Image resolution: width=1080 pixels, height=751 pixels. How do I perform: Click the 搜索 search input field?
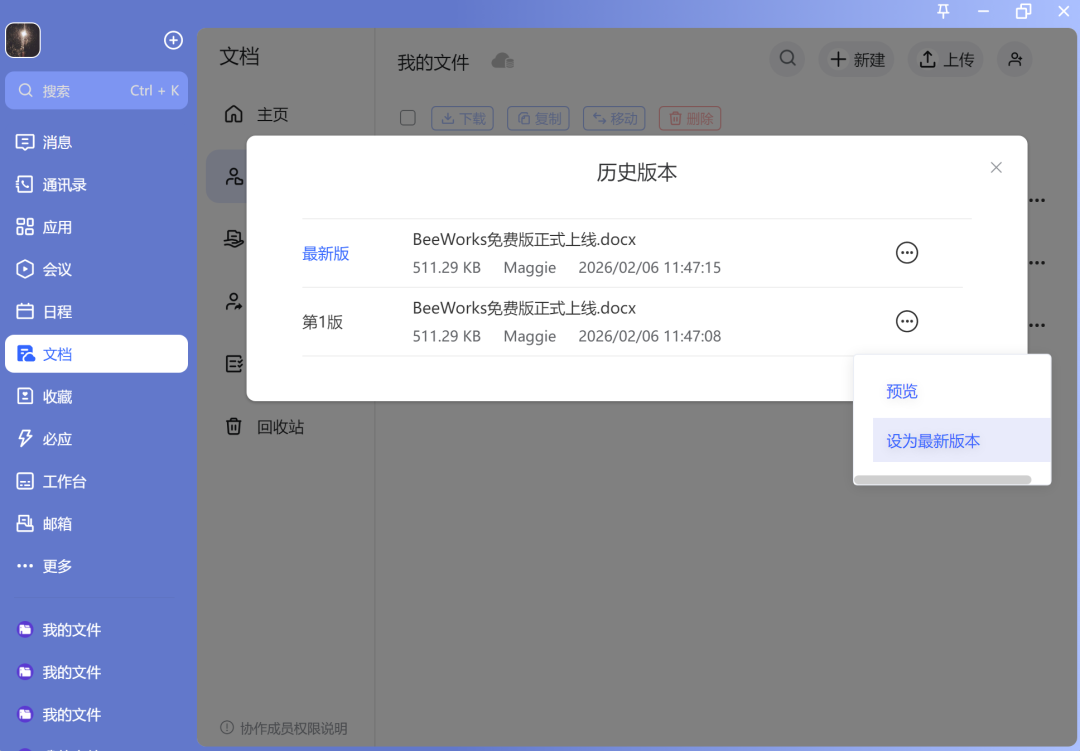click(x=96, y=90)
